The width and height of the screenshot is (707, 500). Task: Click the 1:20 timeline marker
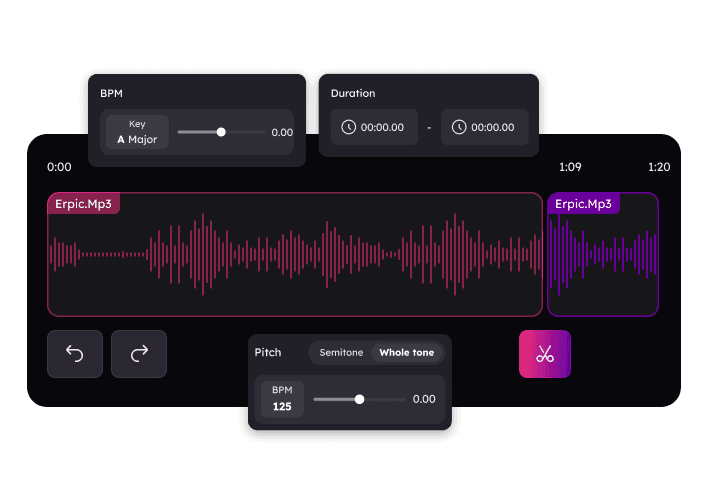(659, 167)
